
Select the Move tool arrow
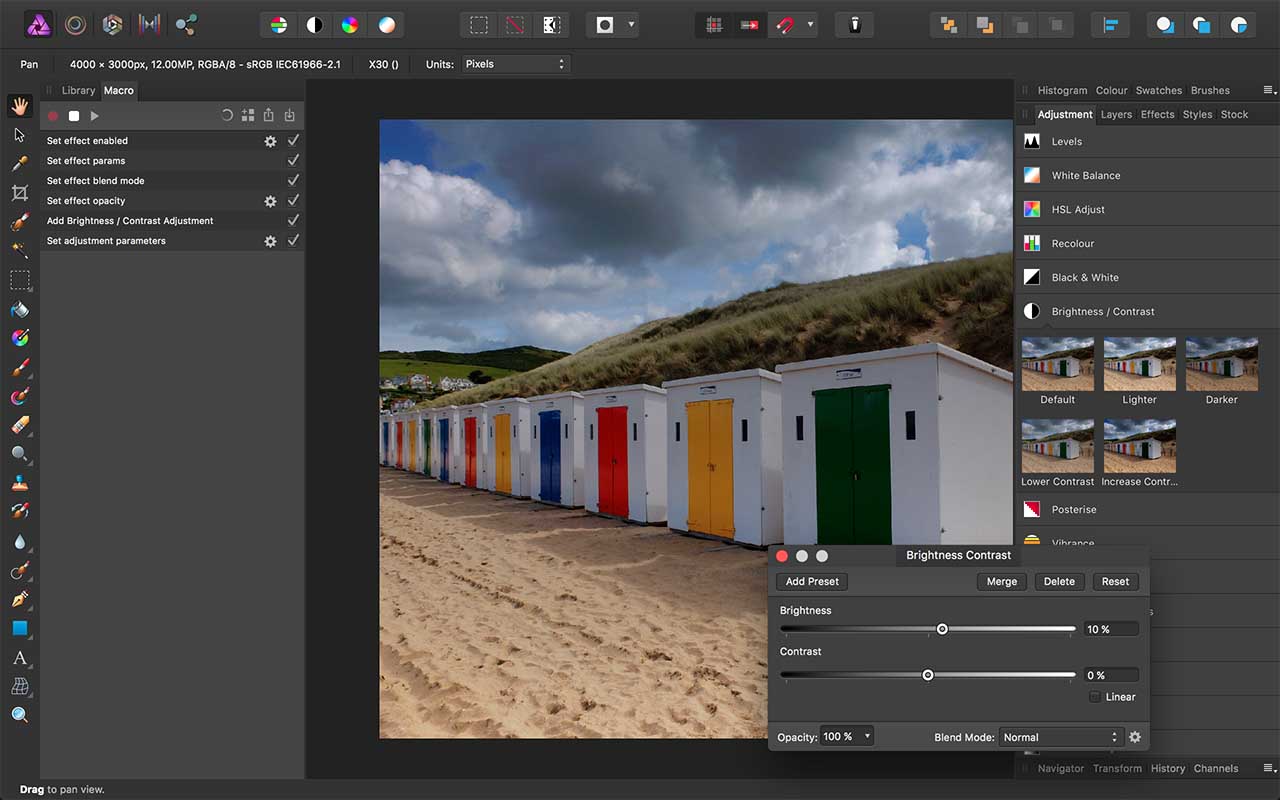click(x=19, y=134)
